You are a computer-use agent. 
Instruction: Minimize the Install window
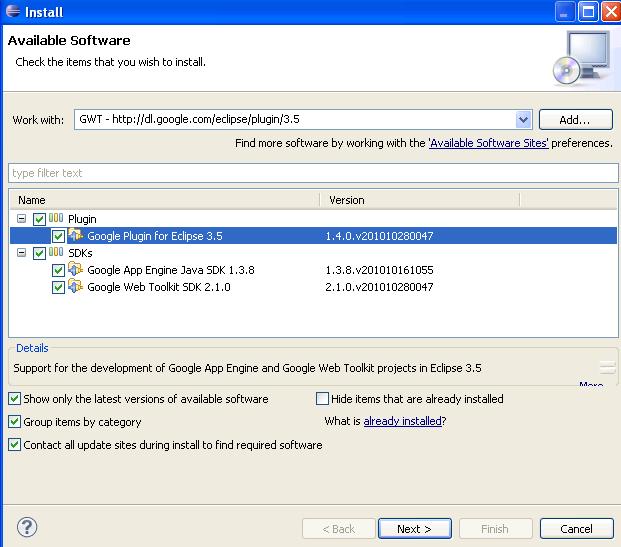(564, 11)
